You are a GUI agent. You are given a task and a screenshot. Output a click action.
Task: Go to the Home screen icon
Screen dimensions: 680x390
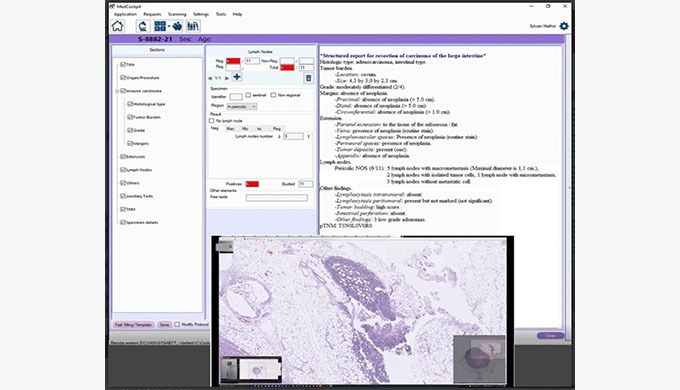point(118,26)
